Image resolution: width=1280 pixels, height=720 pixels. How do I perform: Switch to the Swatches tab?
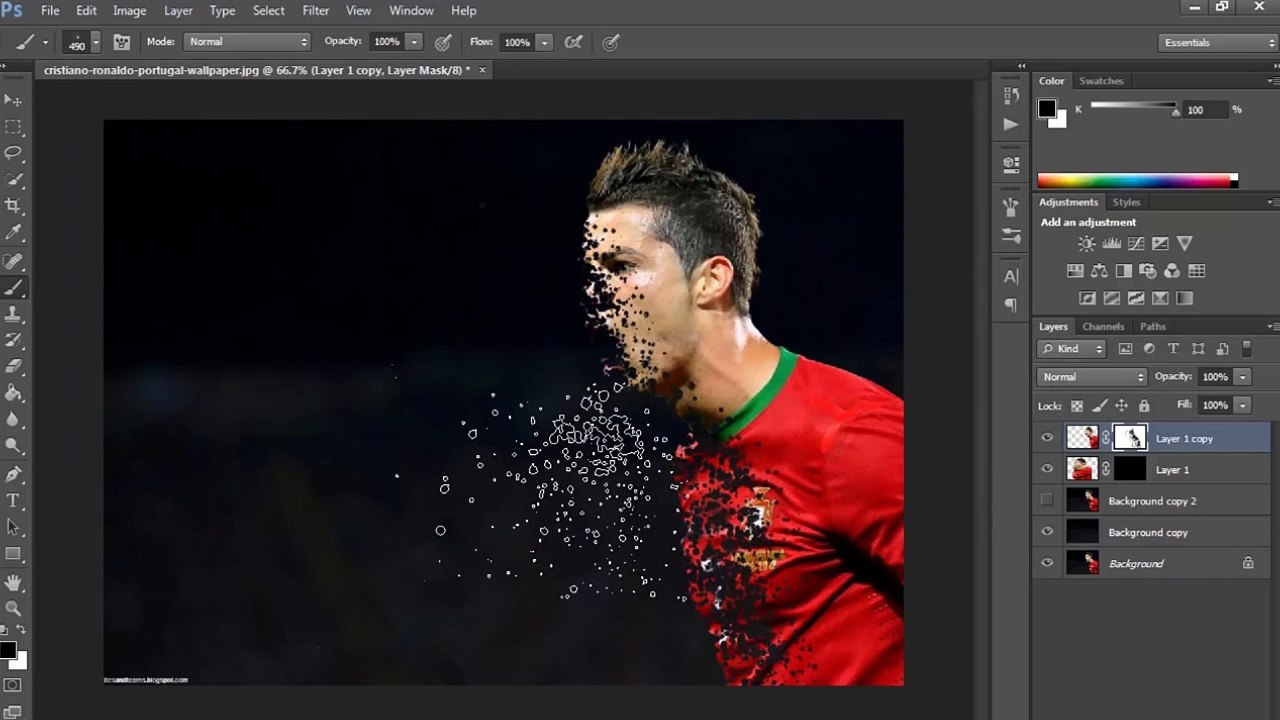coord(1101,81)
